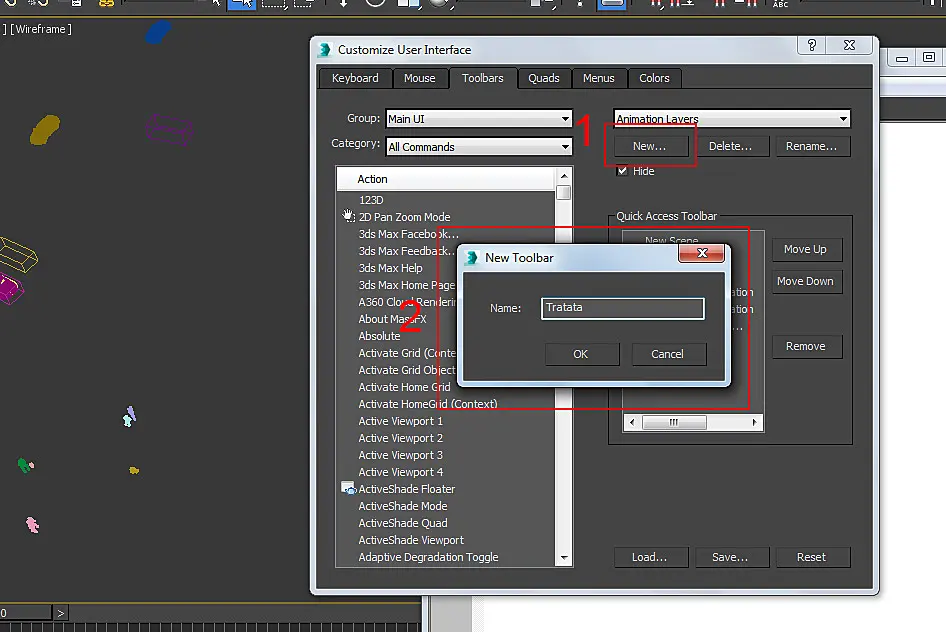This screenshot has height=632, width=946.
Task: Click the Name field containing Tratata
Action: click(x=622, y=308)
